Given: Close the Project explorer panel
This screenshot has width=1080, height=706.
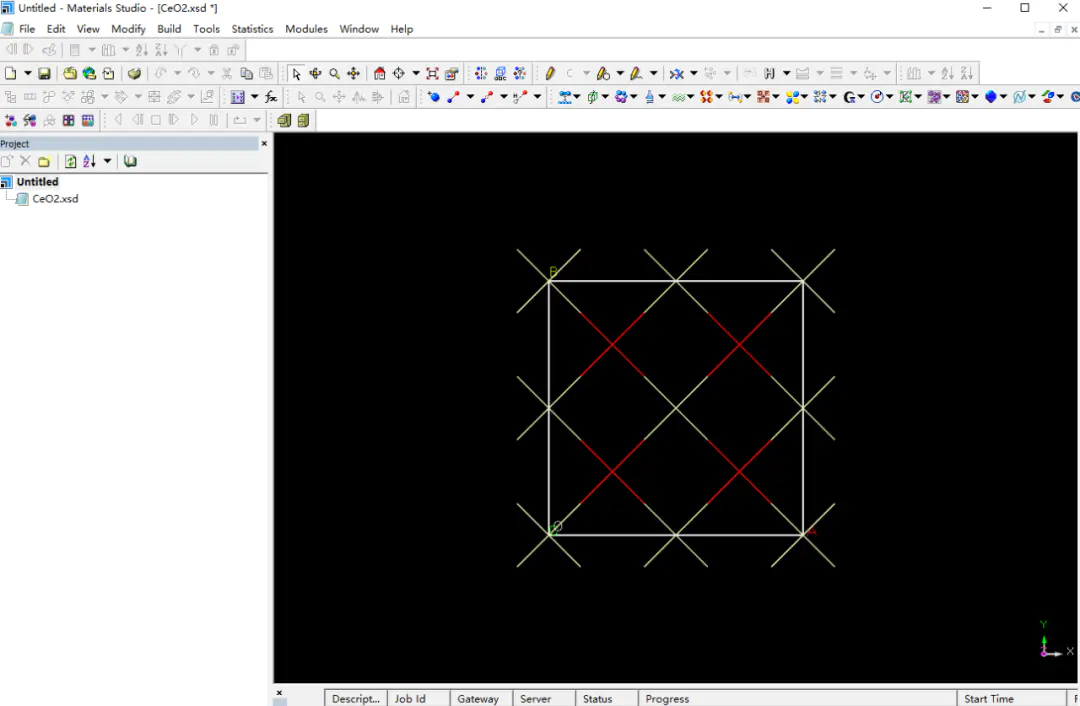Looking at the screenshot, I should tap(264, 144).
